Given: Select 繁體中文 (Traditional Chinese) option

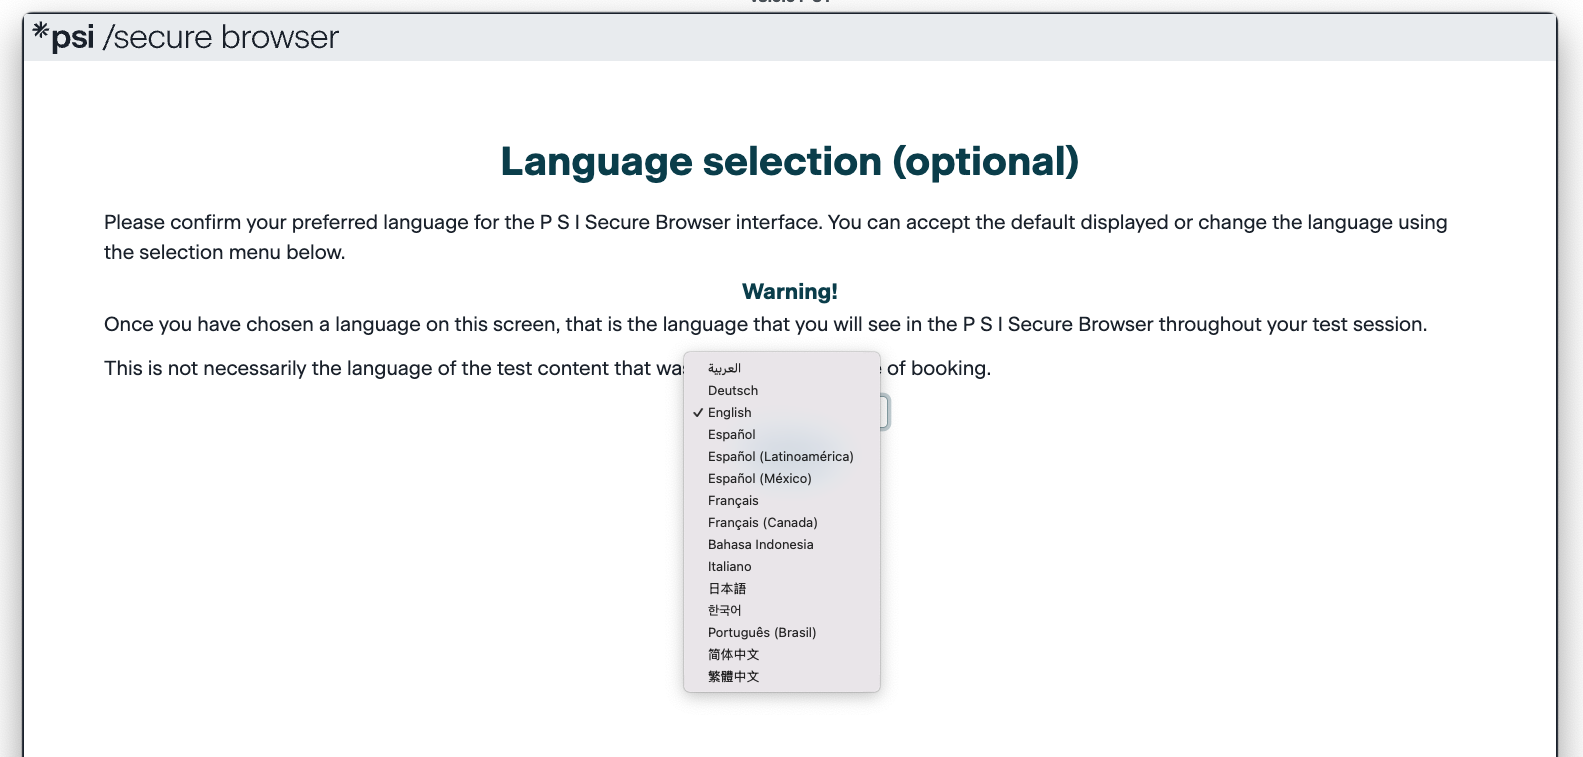Looking at the screenshot, I should pos(733,677).
